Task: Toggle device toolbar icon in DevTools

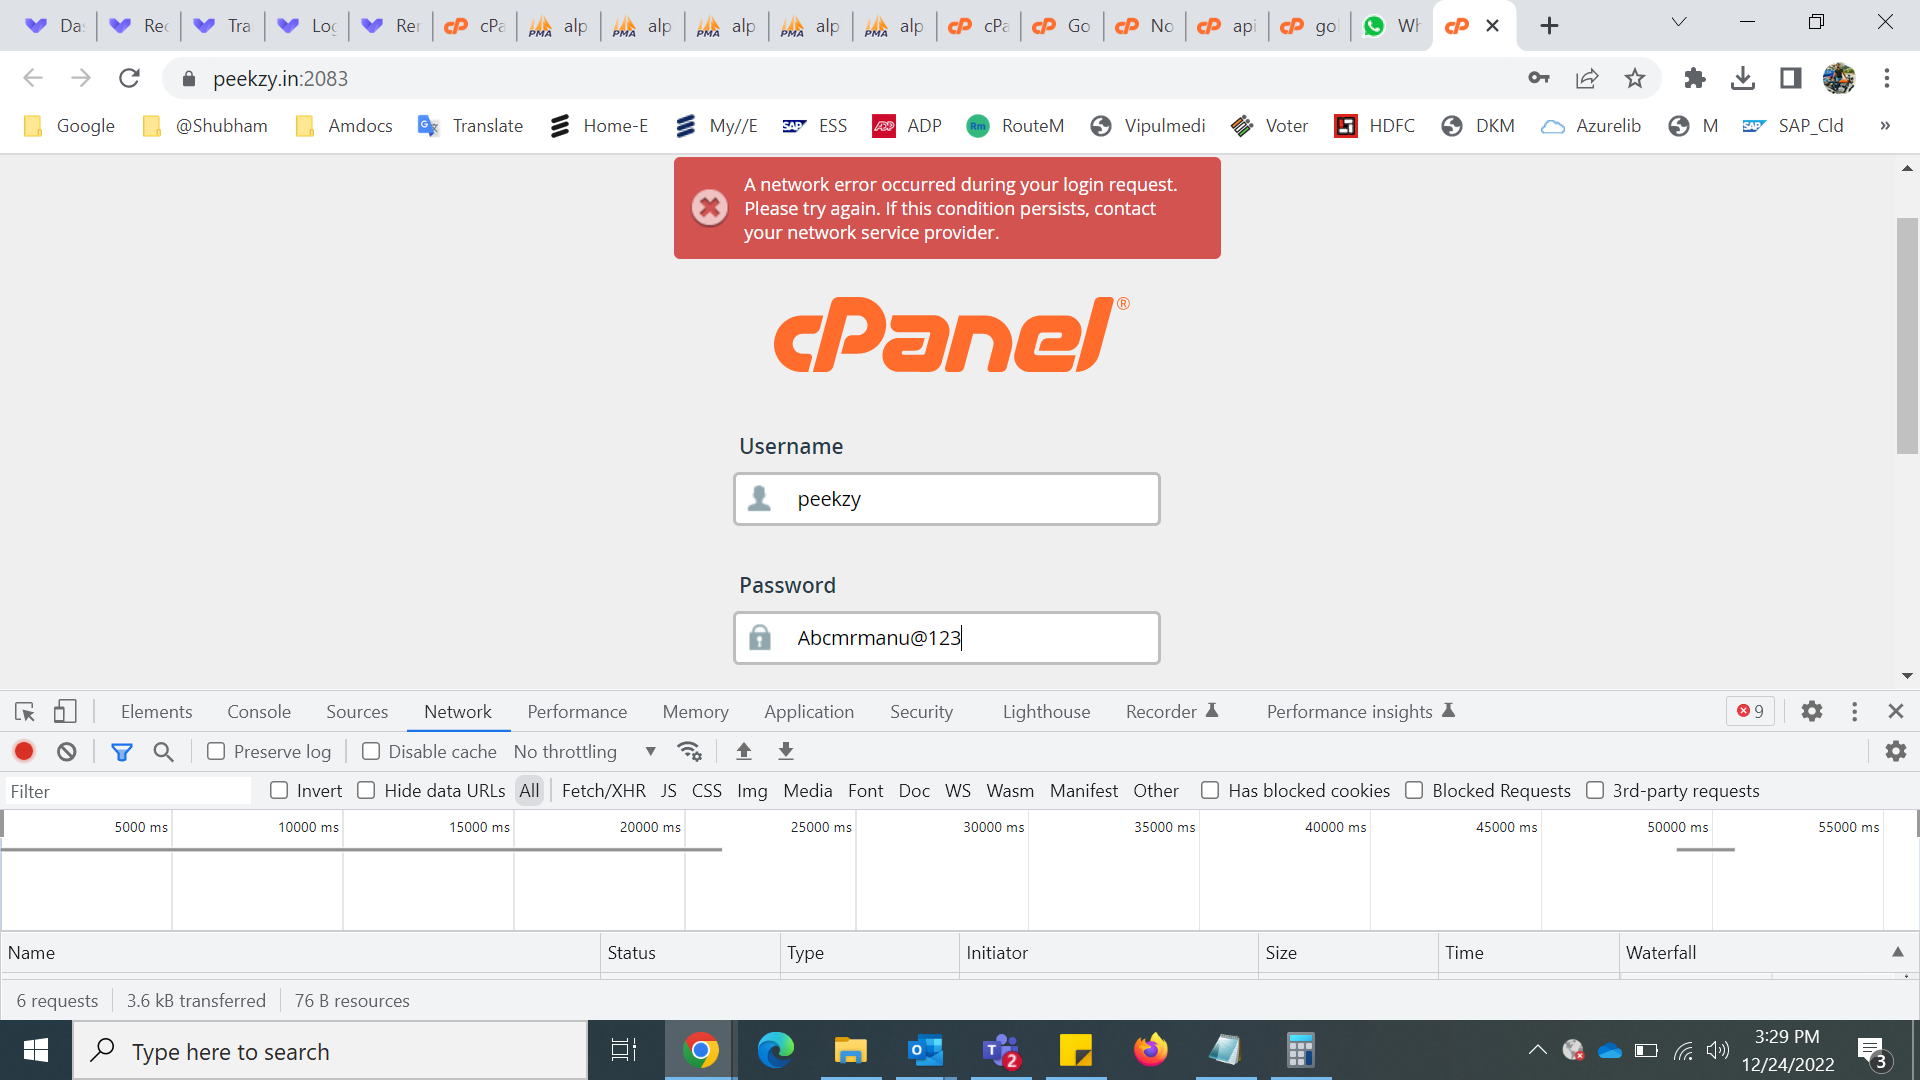Action: [x=65, y=711]
